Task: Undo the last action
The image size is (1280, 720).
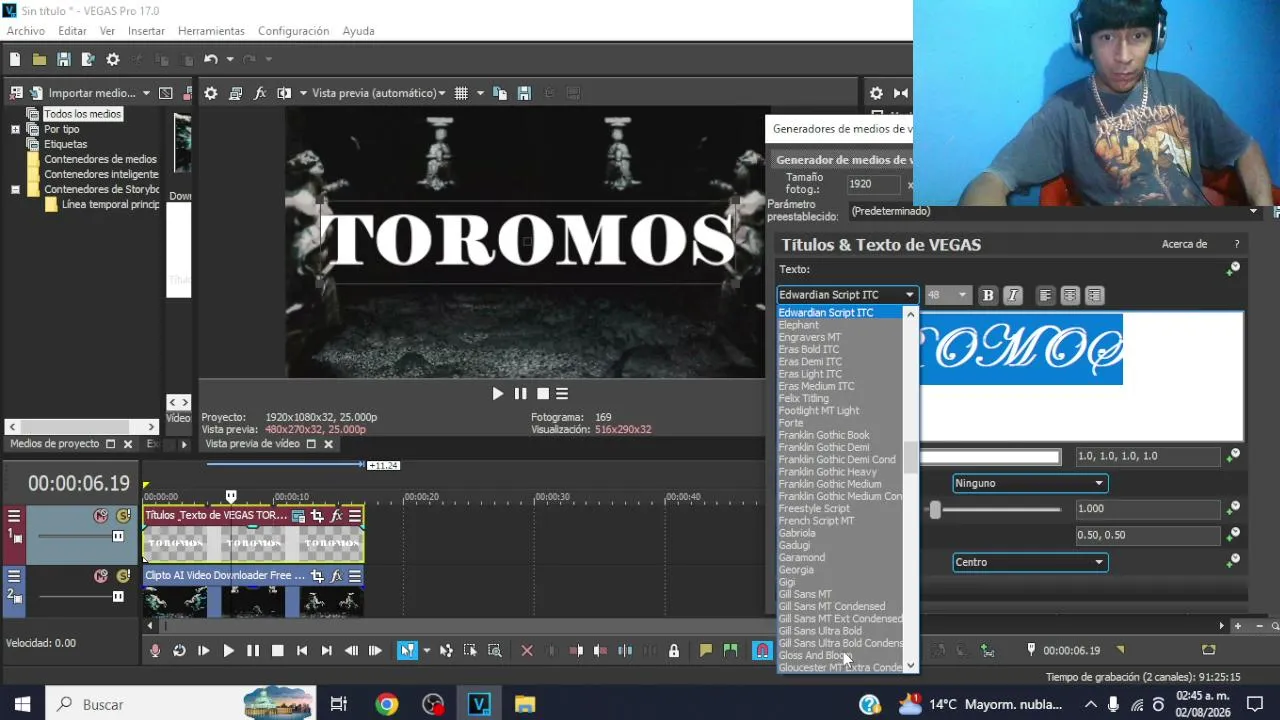Action: click(211, 60)
